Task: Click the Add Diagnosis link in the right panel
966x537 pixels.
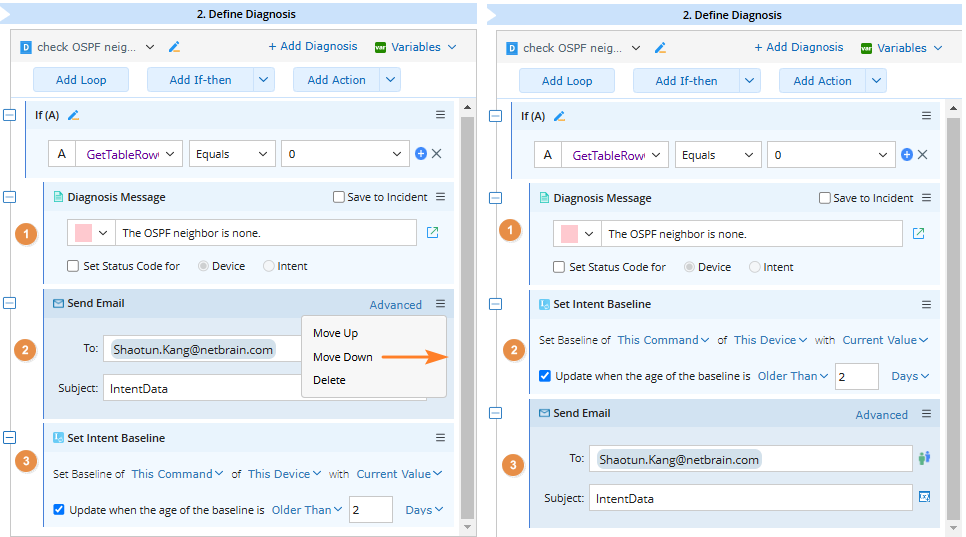Action: pos(798,47)
